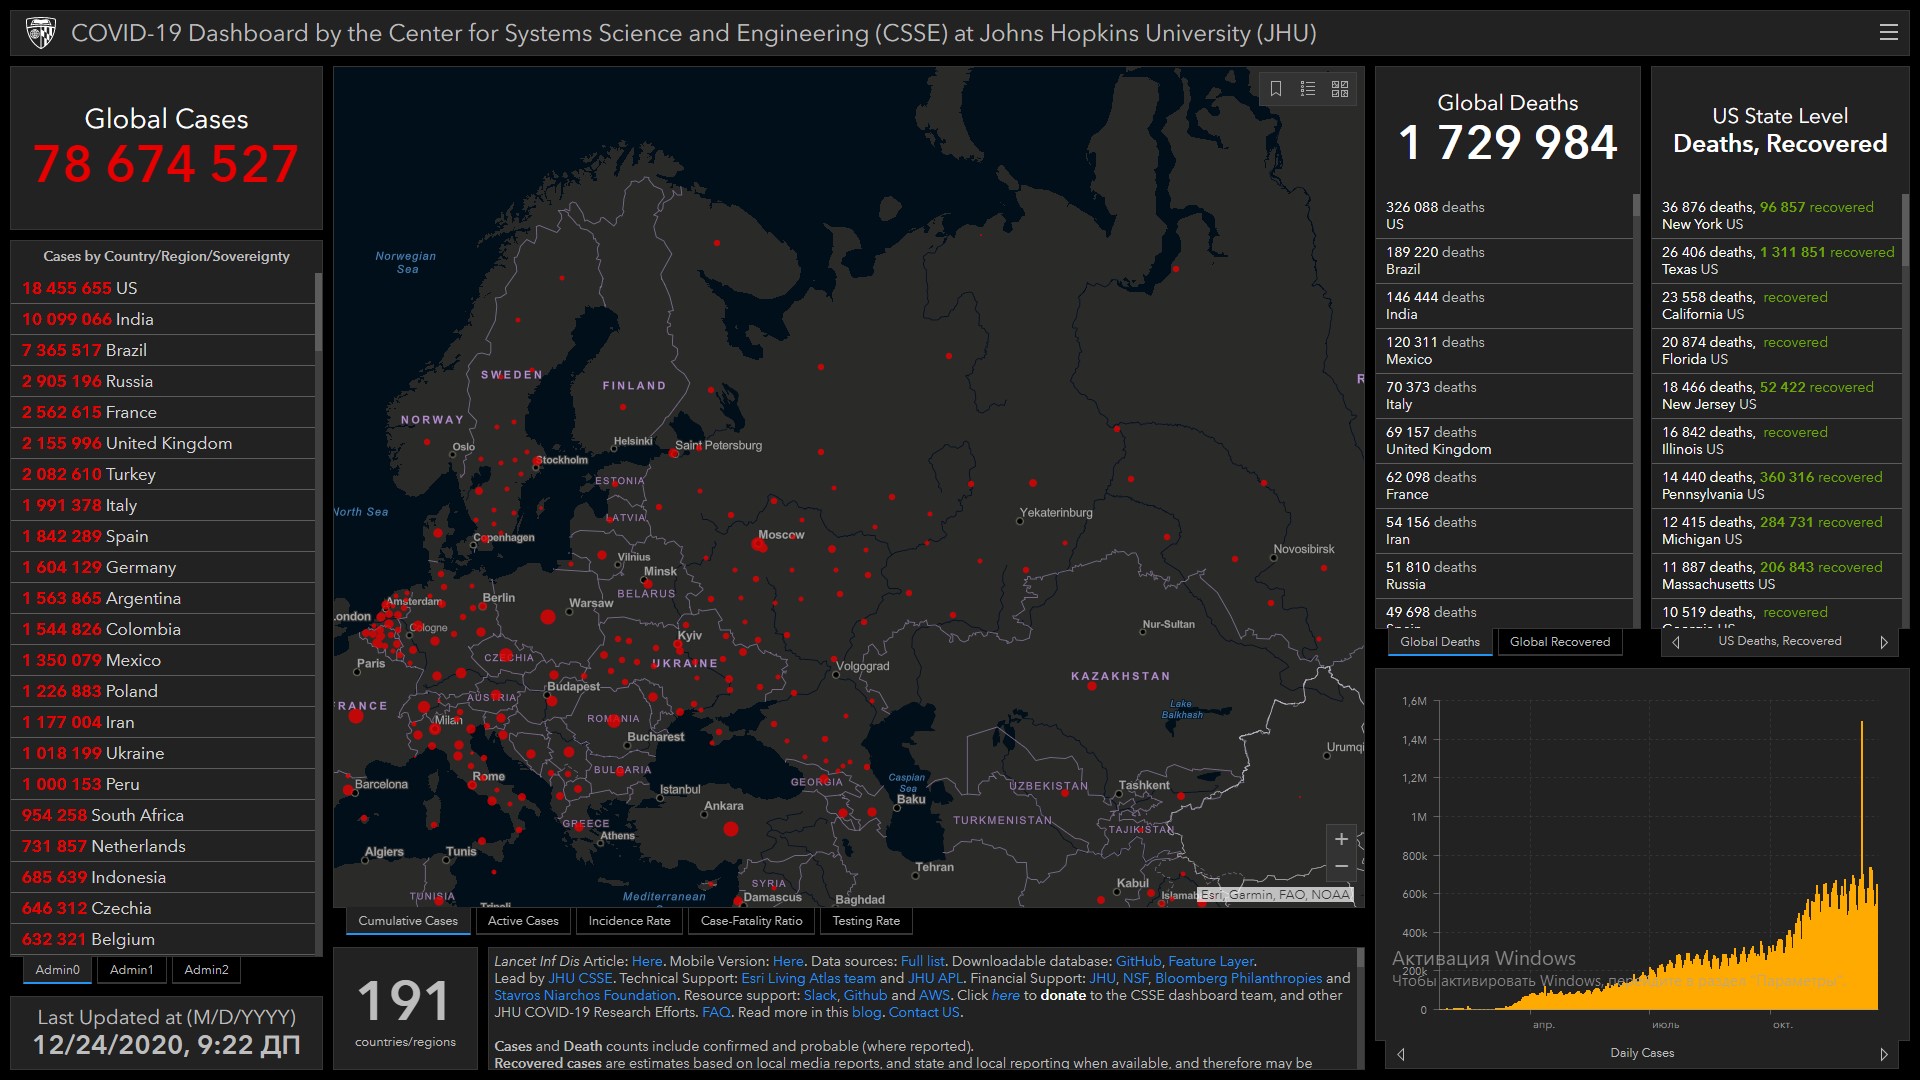Image resolution: width=1920 pixels, height=1080 pixels.
Task: Click the Johns Hopkins shield logo
Action: pyautogui.click(x=41, y=33)
